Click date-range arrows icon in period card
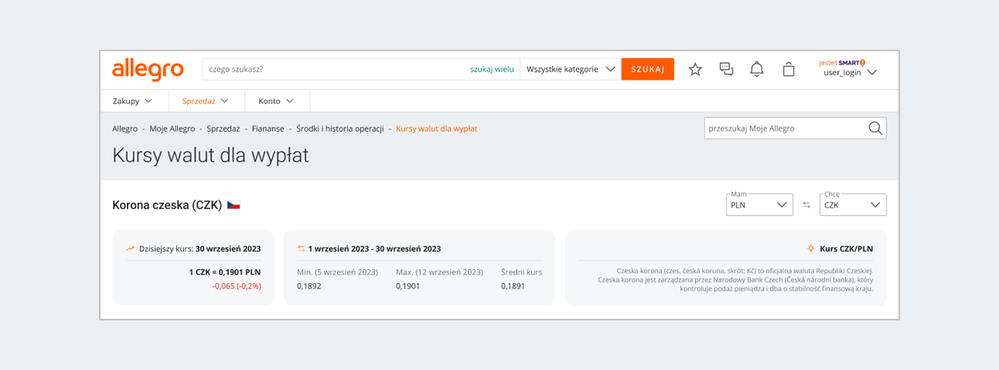Screen dimensions: 999x370 pyautogui.click(x=301, y=249)
